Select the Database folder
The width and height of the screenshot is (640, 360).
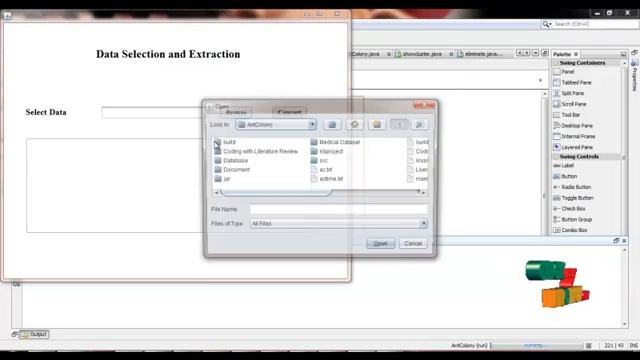[231, 160]
